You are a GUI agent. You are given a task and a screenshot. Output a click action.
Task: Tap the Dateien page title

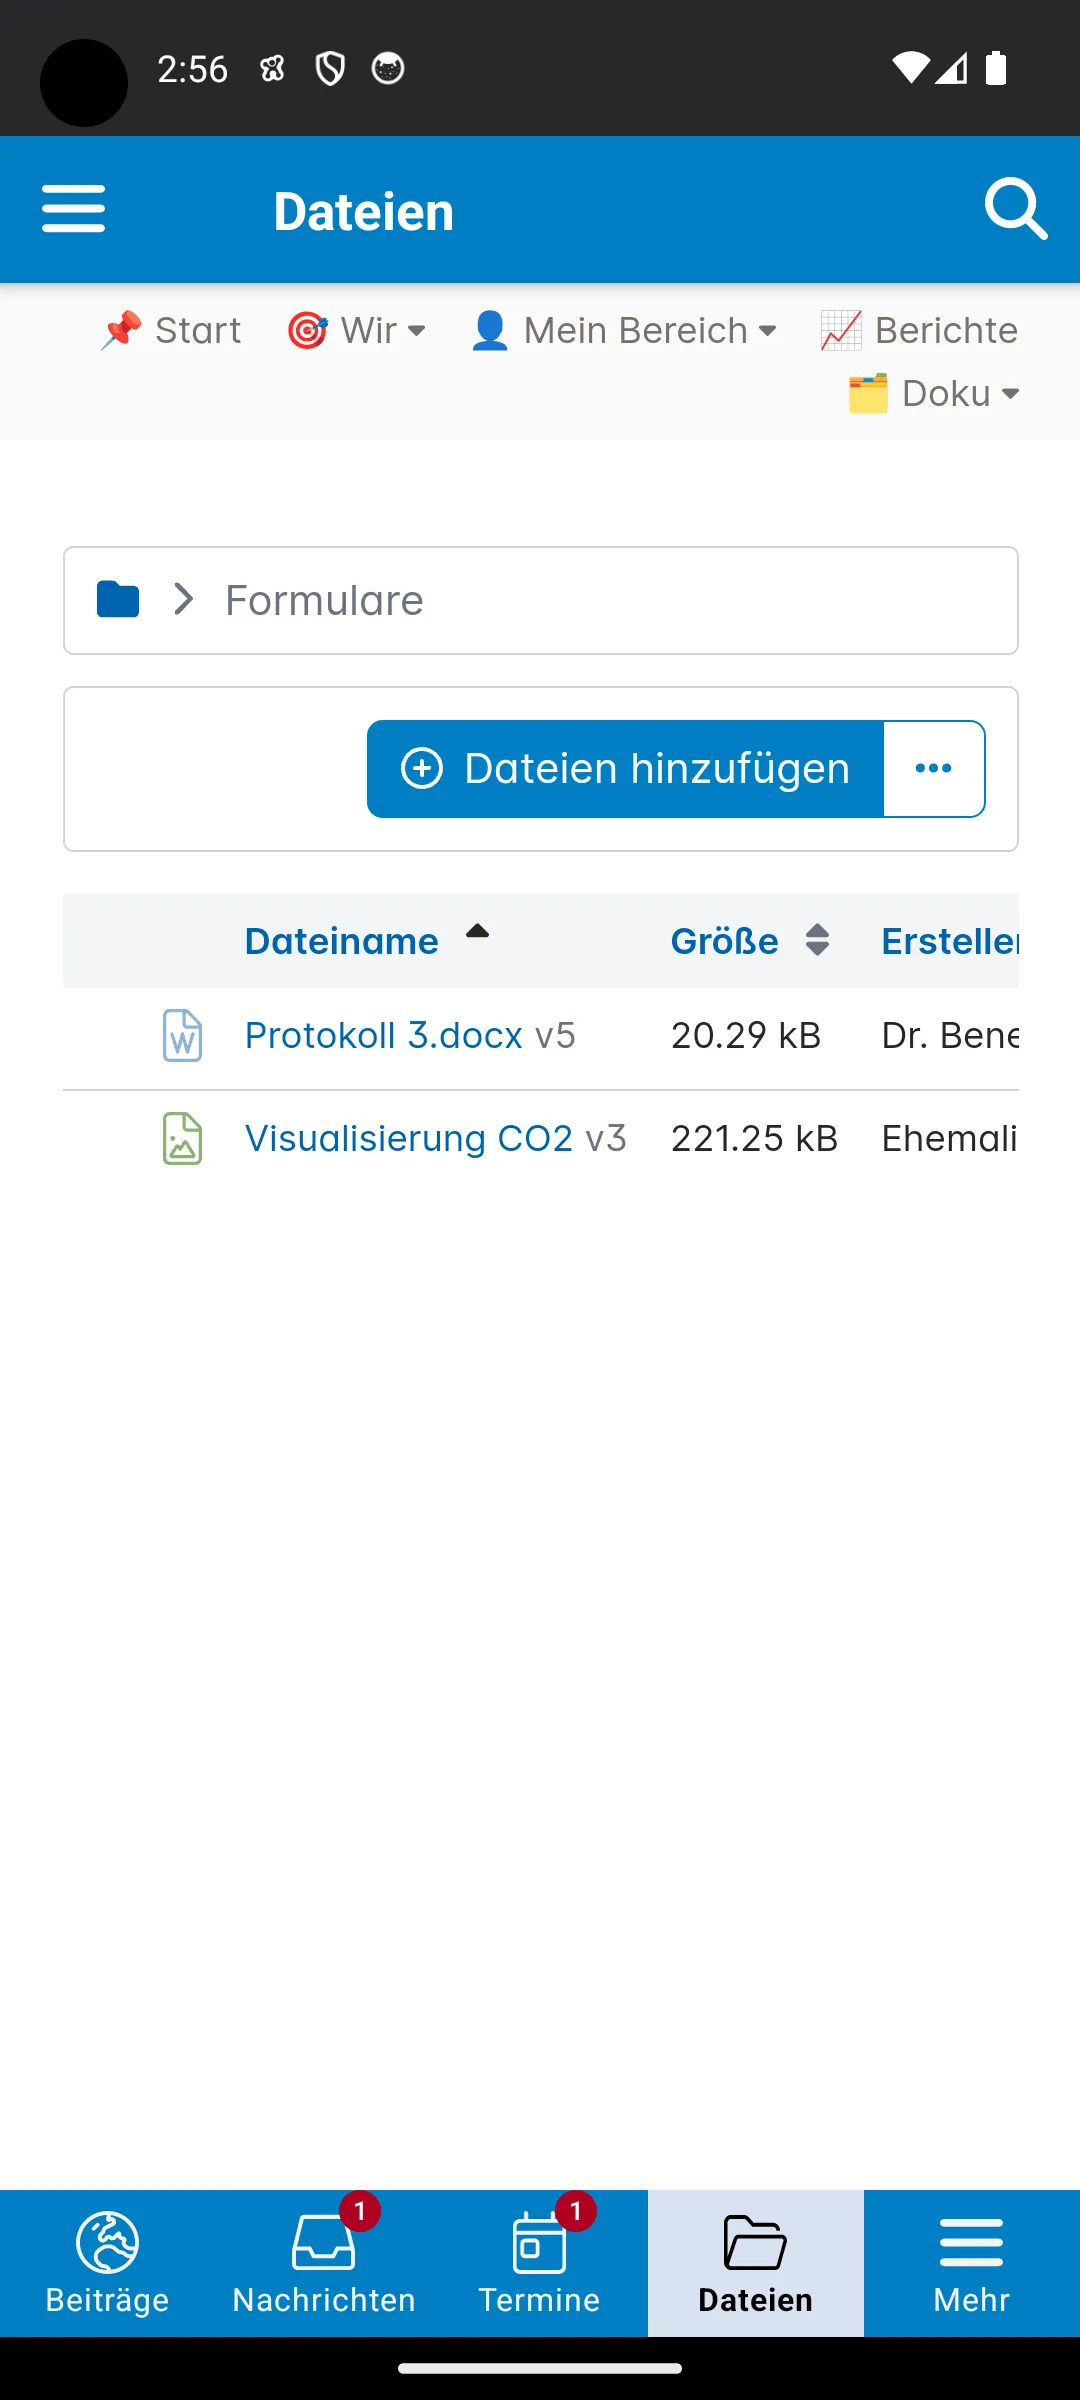coord(364,211)
